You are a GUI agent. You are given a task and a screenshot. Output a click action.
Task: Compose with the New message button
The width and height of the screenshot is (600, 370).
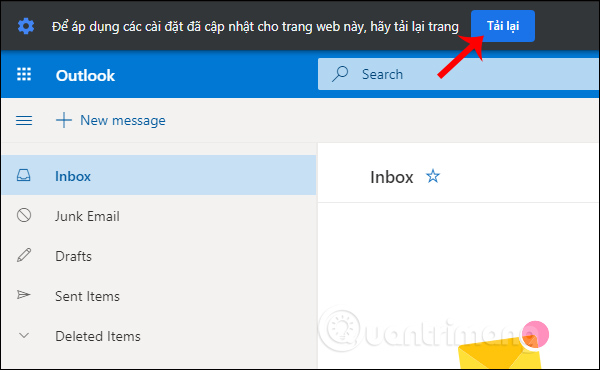[x=111, y=120]
